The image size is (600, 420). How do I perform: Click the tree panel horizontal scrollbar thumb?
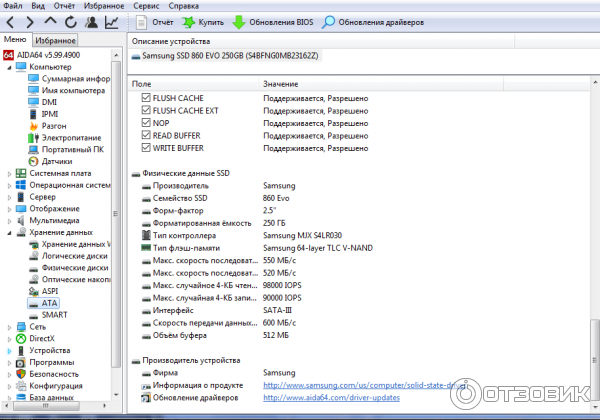coord(46,406)
